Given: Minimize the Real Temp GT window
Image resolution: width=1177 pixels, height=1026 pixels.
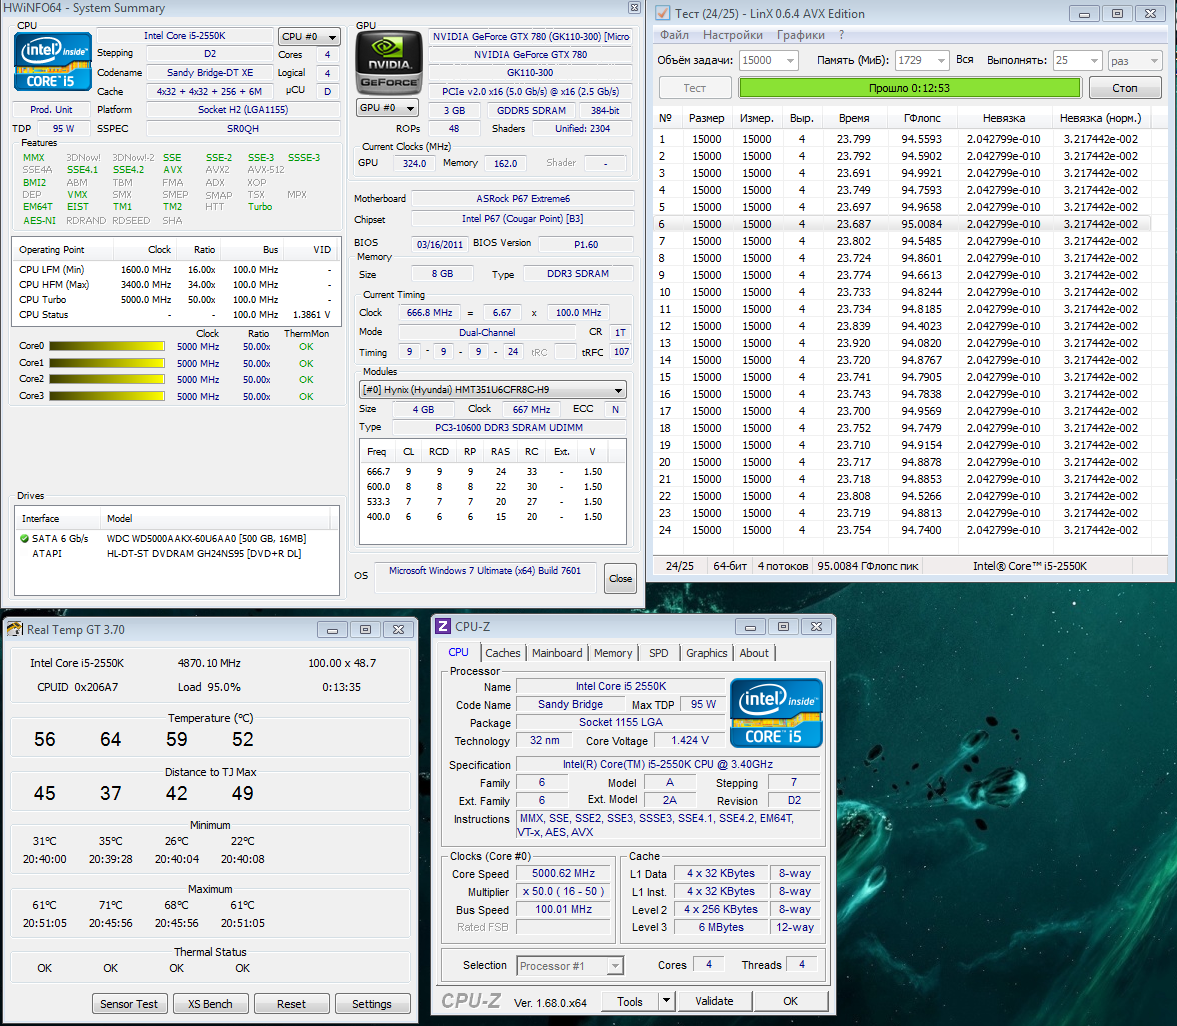Looking at the screenshot, I should (332, 630).
